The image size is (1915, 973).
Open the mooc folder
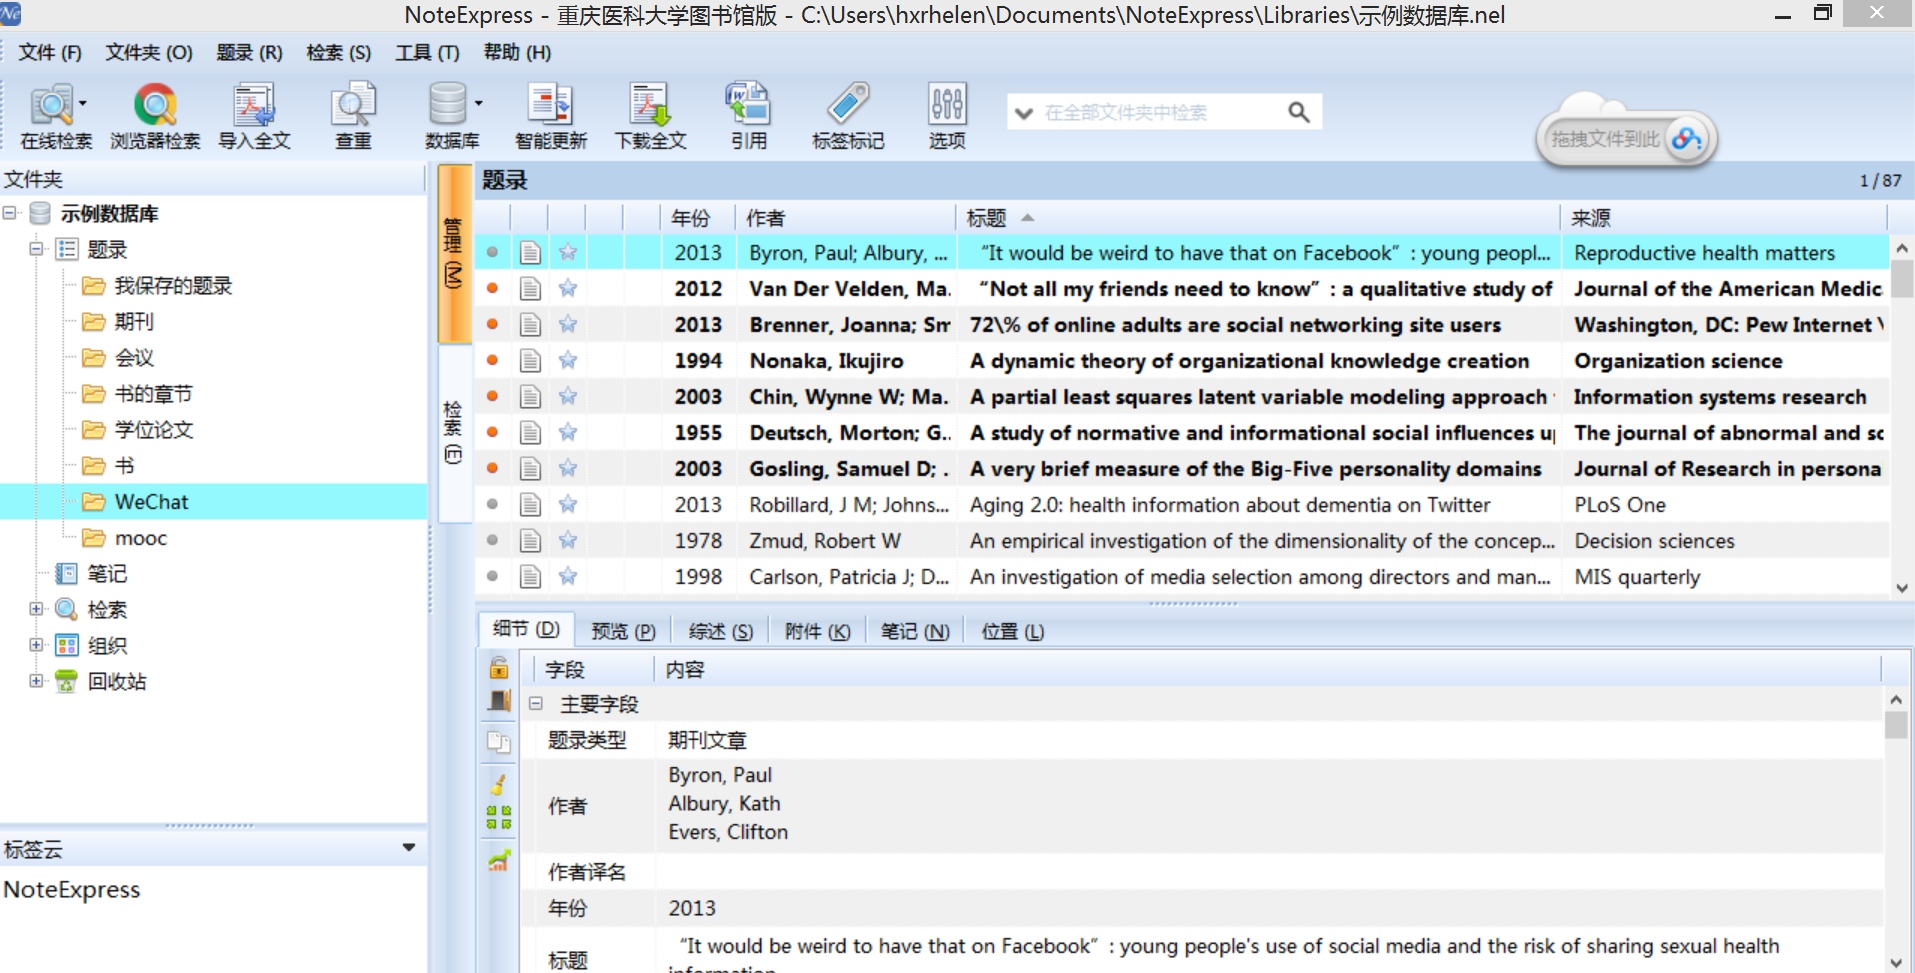click(x=140, y=538)
